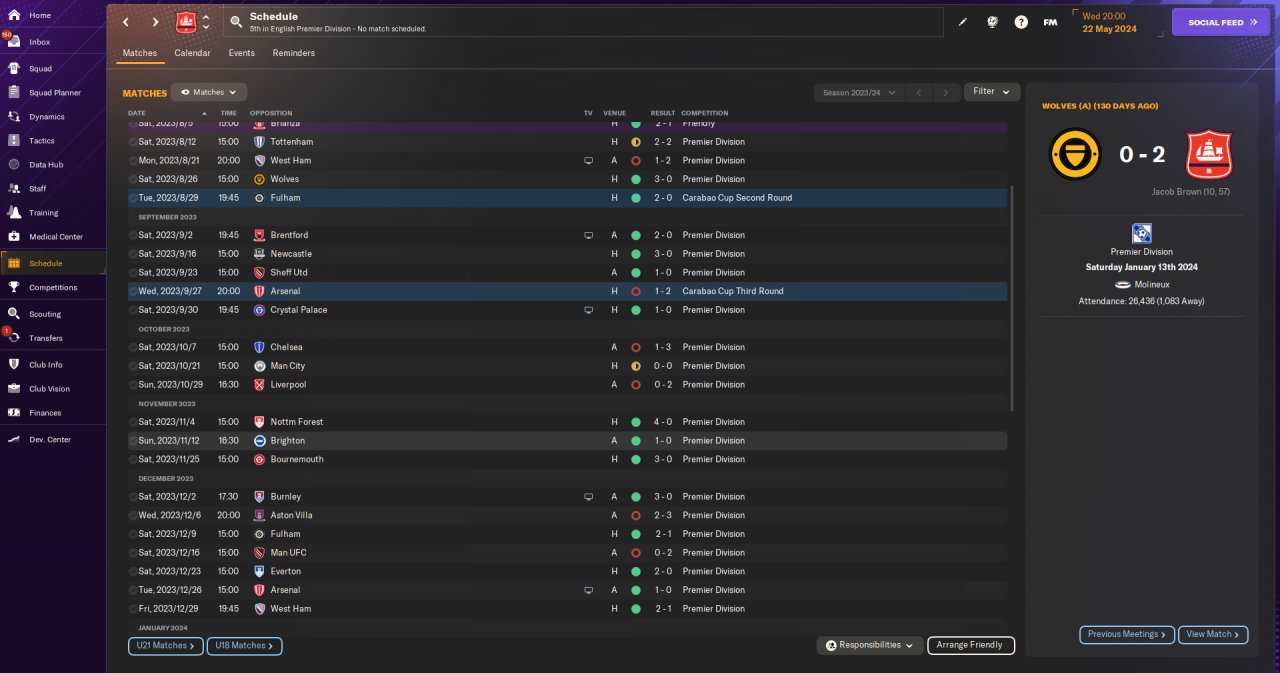Image resolution: width=1280 pixels, height=673 pixels.
Task: Toggle the selector on Chelsea match row
Action: pyautogui.click(x=133, y=347)
